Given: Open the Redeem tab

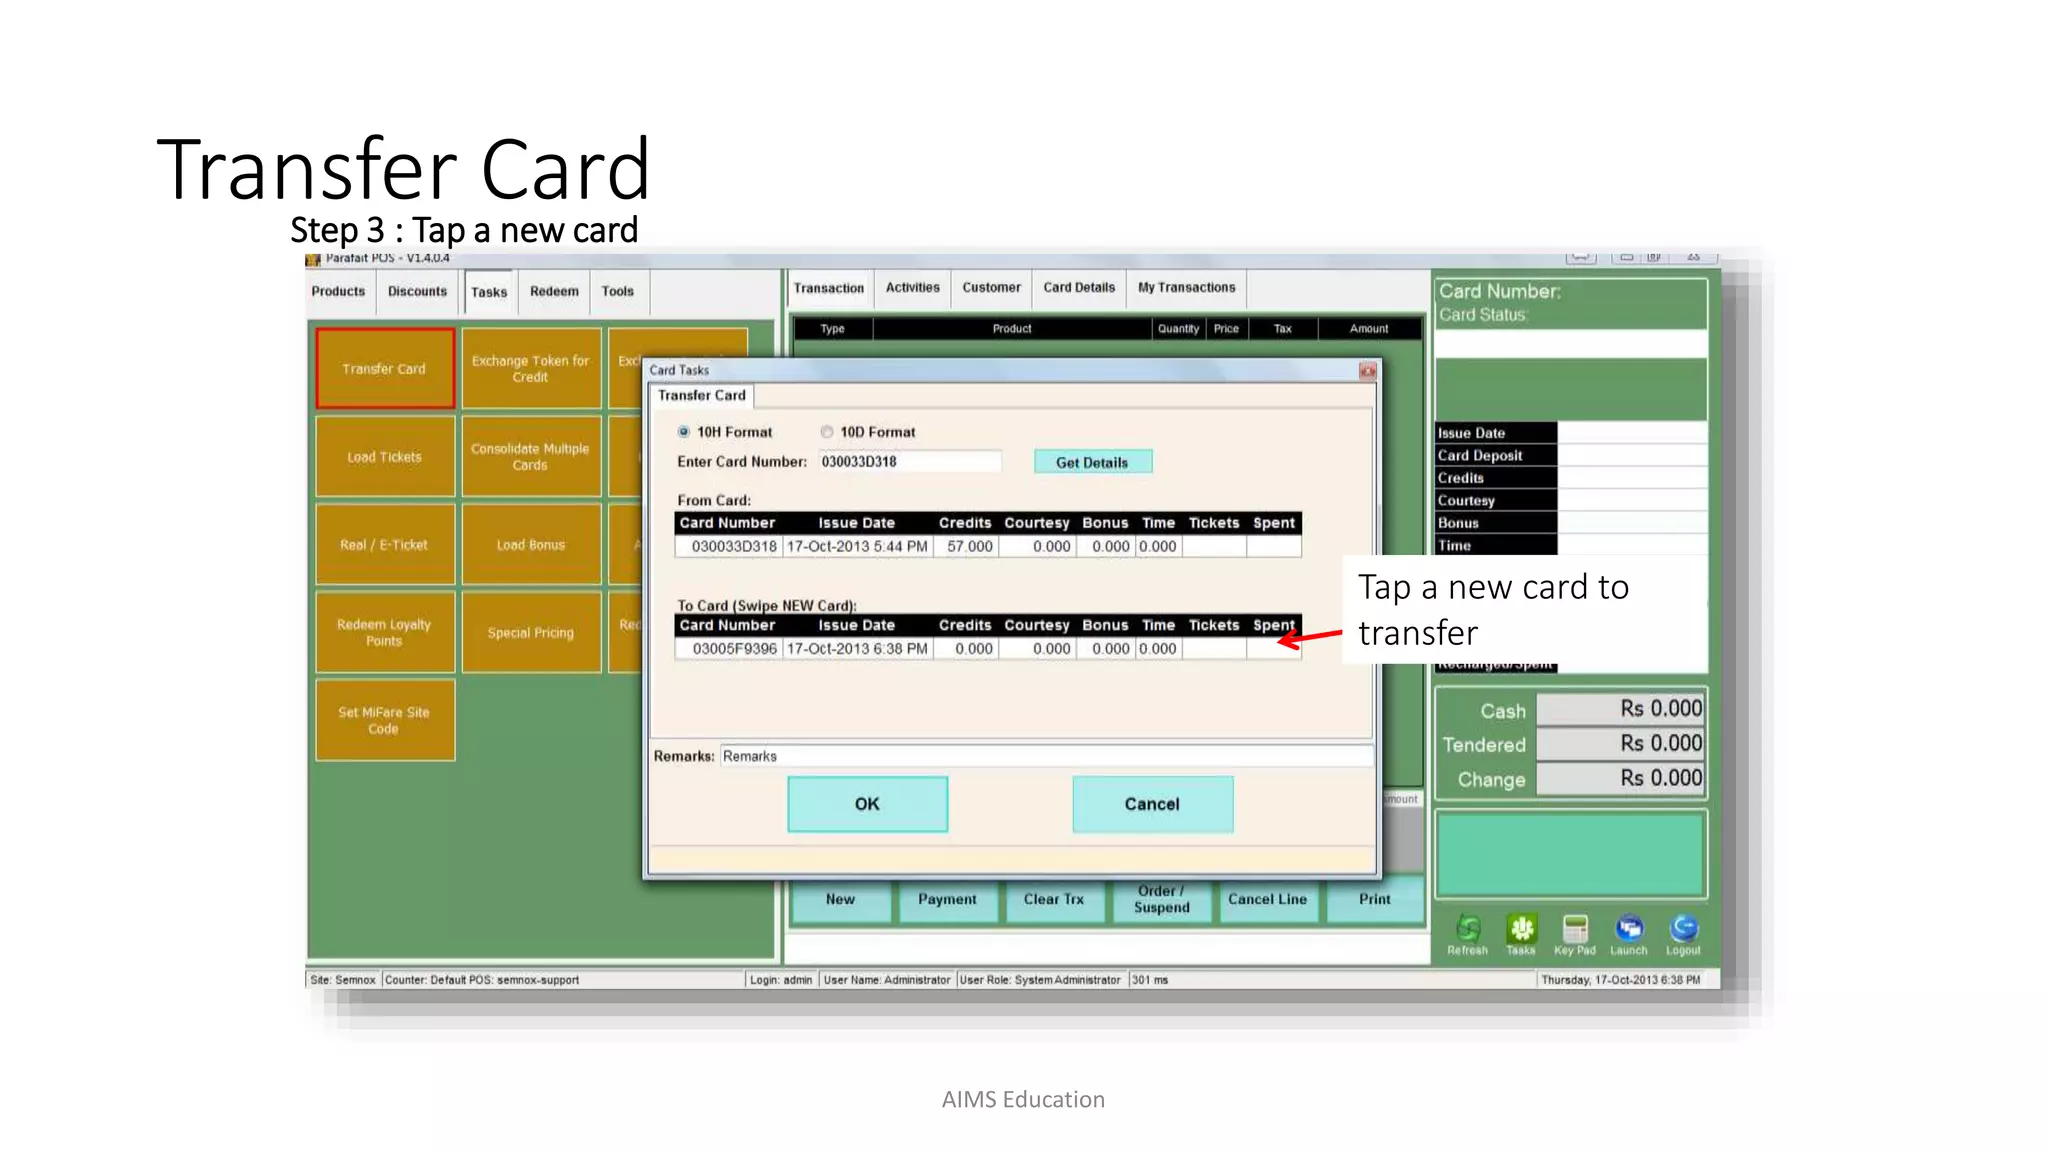Looking at the screenshot, I should (554, 292).
